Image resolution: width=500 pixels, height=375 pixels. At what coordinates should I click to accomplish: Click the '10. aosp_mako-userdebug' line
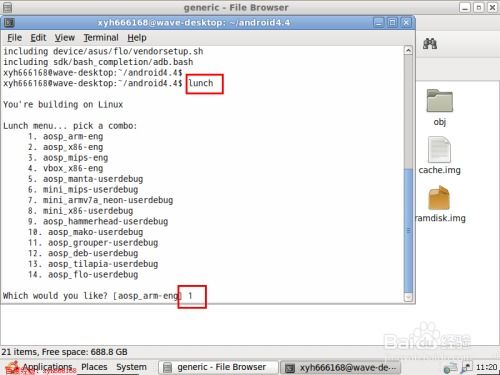[x=86, y=232]
